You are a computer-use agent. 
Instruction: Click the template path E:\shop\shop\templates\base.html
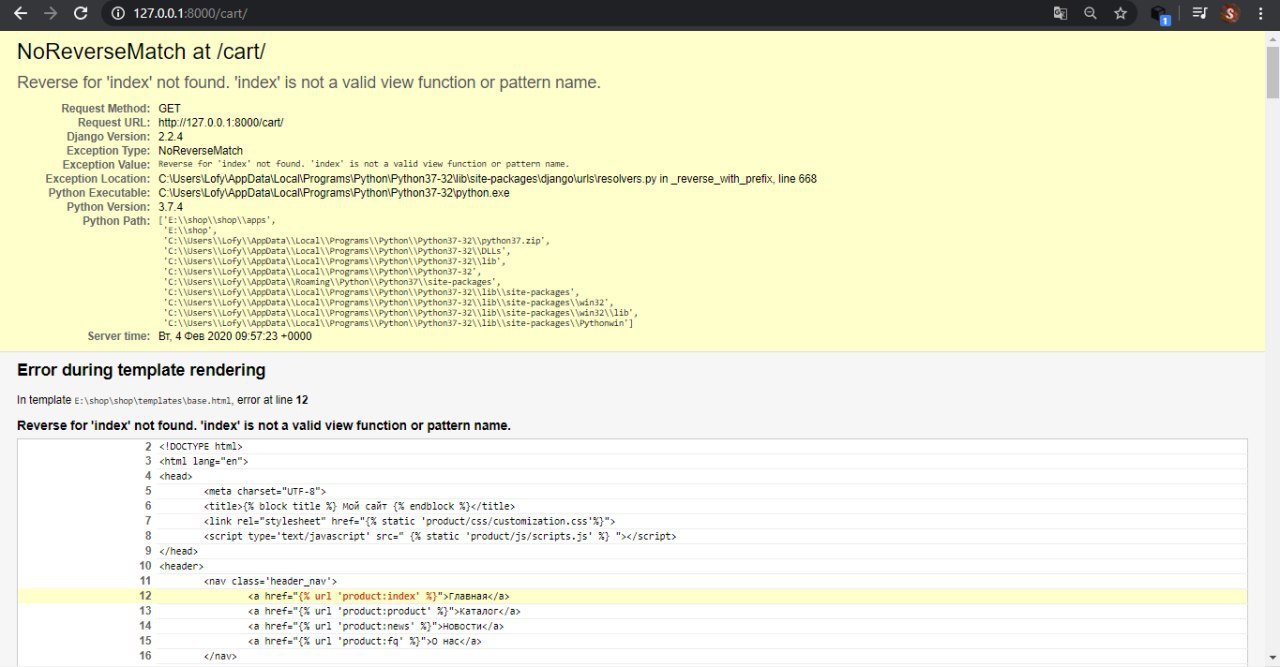click(153, 400)
